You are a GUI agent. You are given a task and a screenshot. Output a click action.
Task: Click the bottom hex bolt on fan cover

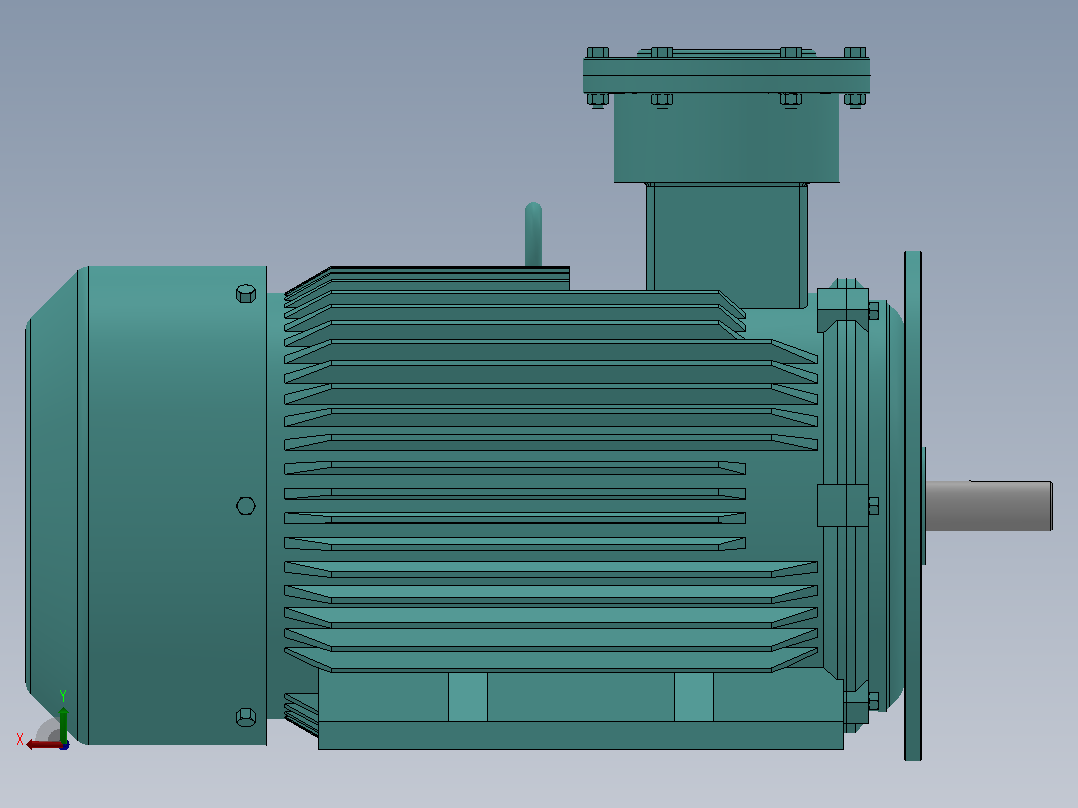(x=246, y=717)
